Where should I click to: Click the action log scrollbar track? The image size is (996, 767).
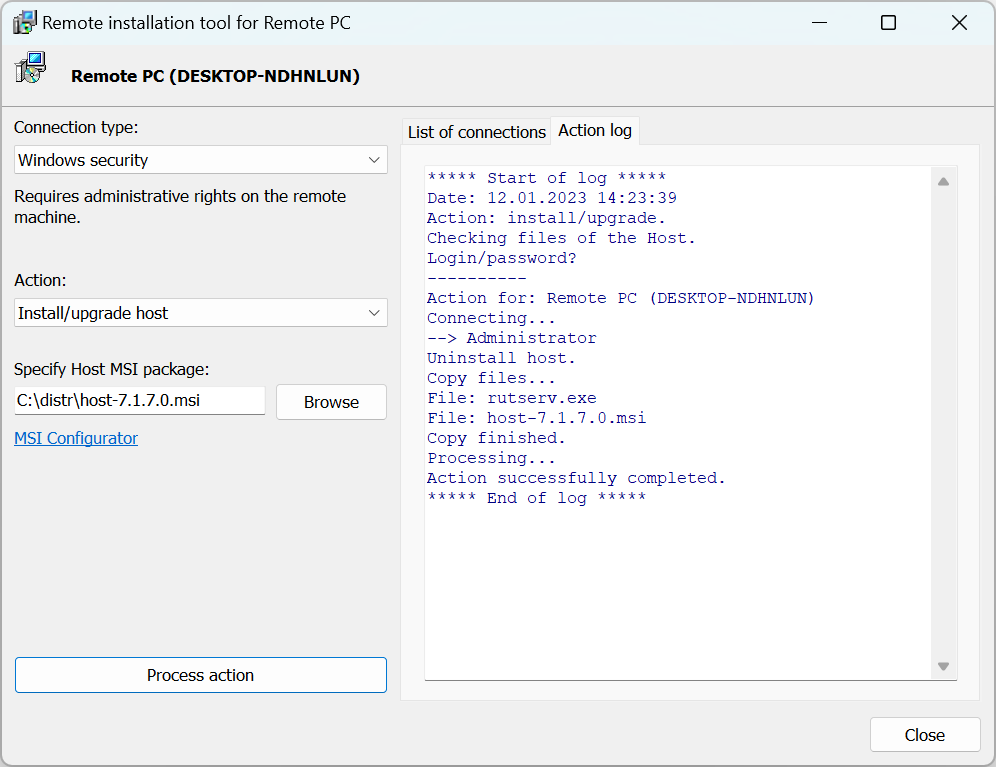pyautogui.click(x=942, y=420)
